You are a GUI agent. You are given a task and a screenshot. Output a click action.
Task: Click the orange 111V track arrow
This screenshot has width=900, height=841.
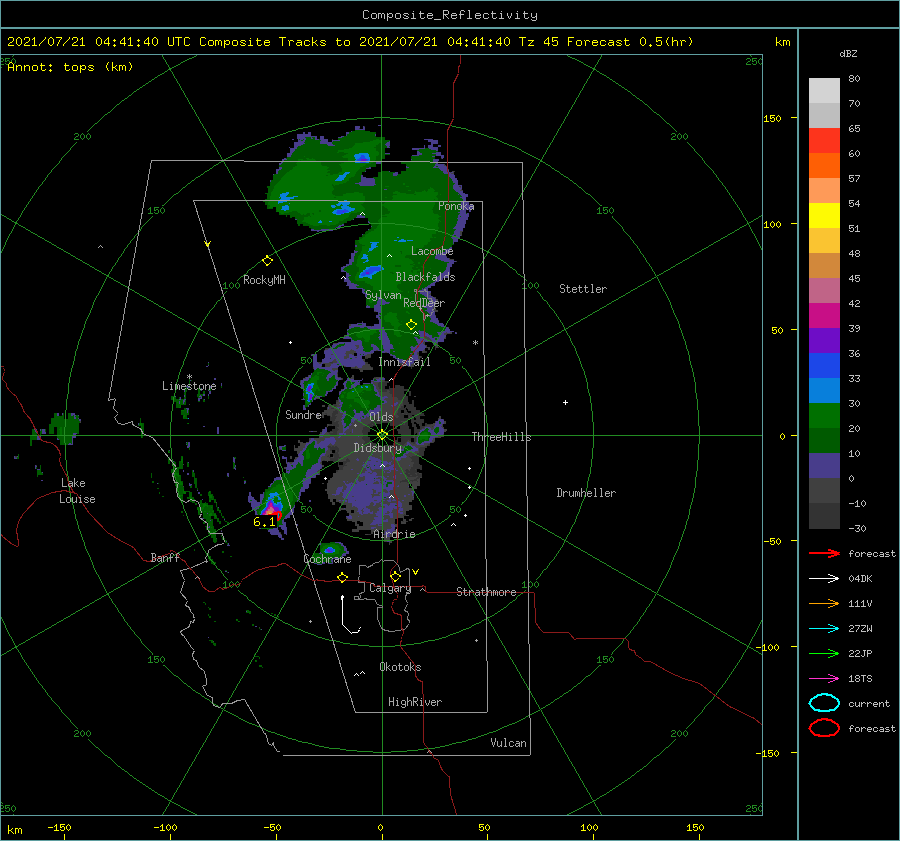pos(824,603)
